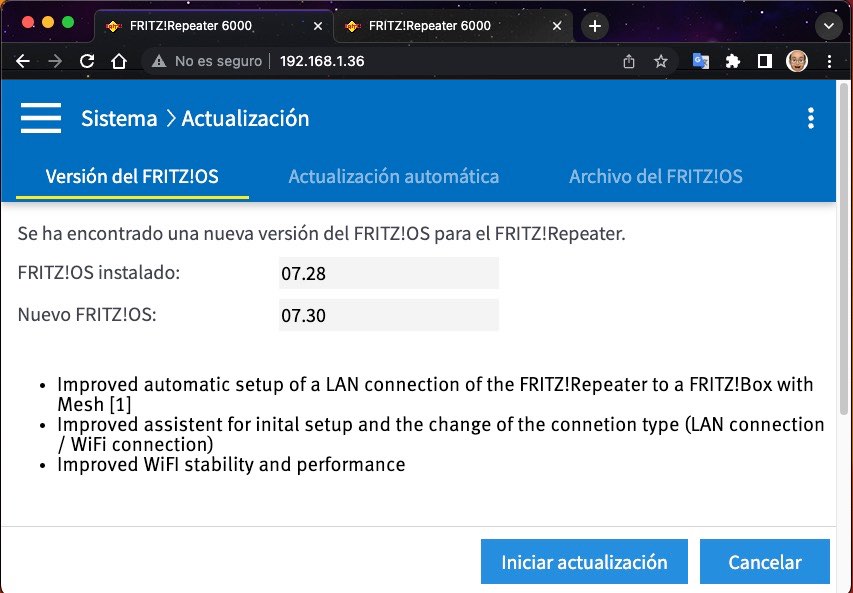Switch to Archivo del FRITZ!OS tab

656,176
